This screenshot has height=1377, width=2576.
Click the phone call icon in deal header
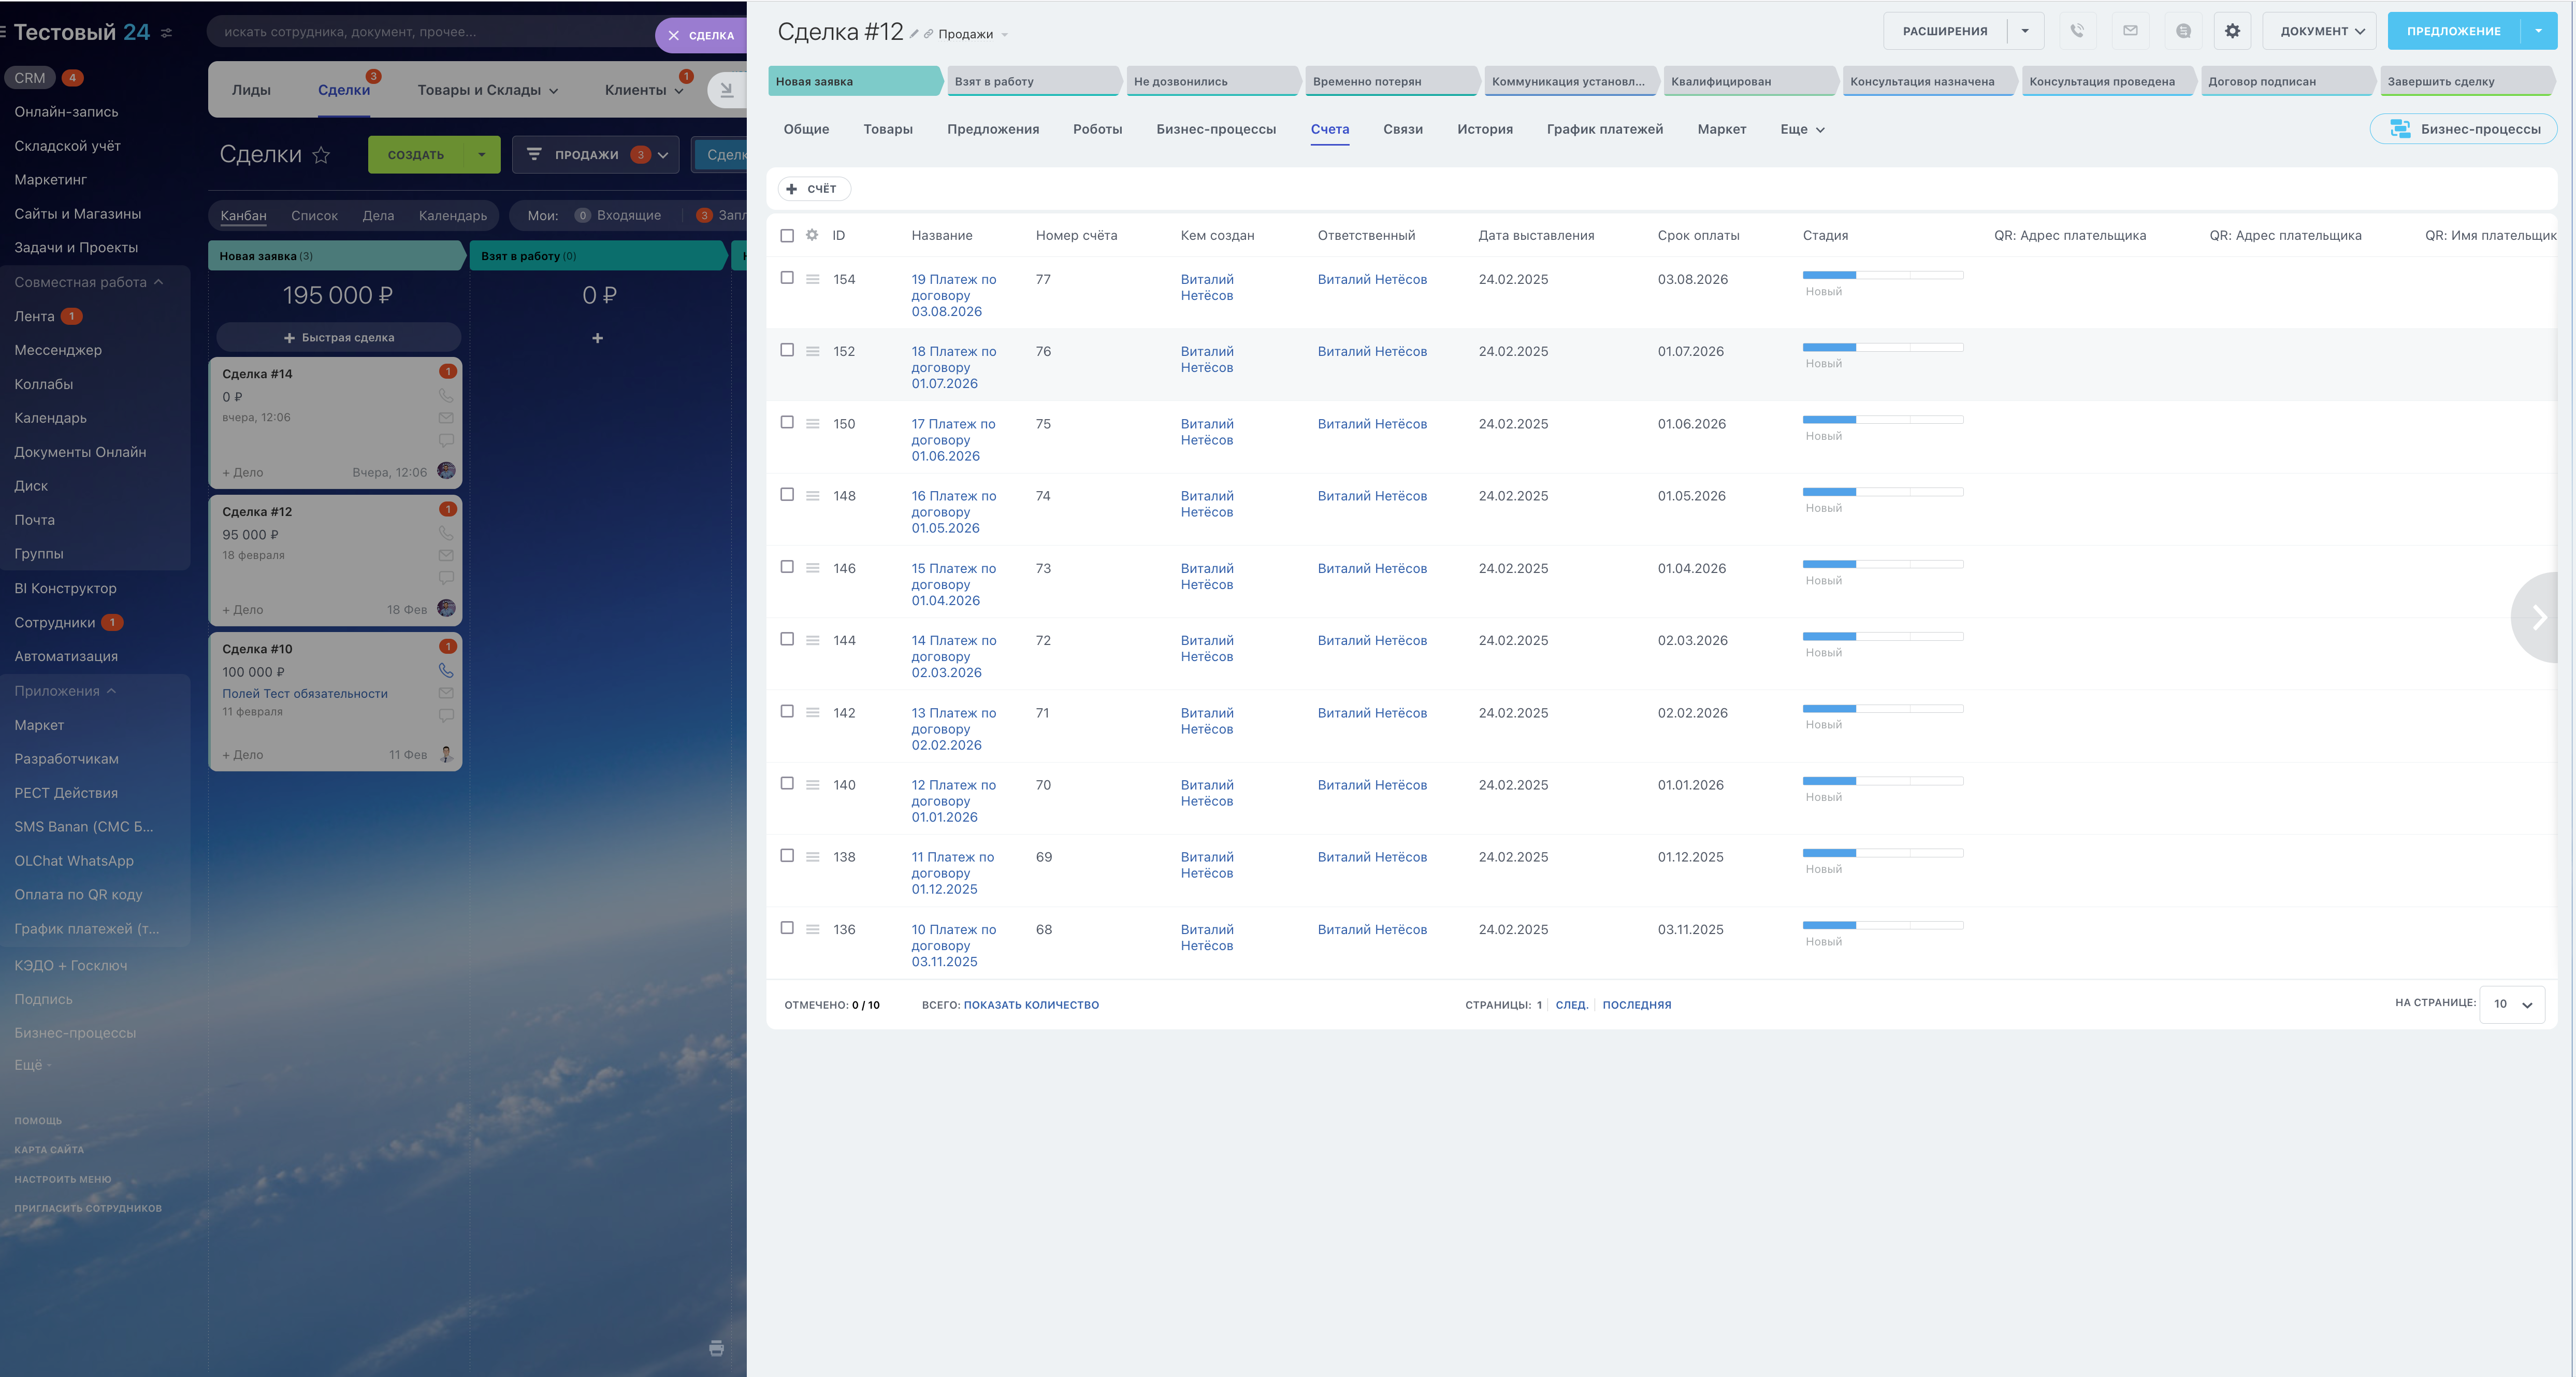pyautogui.click(x=2077, y=31)
